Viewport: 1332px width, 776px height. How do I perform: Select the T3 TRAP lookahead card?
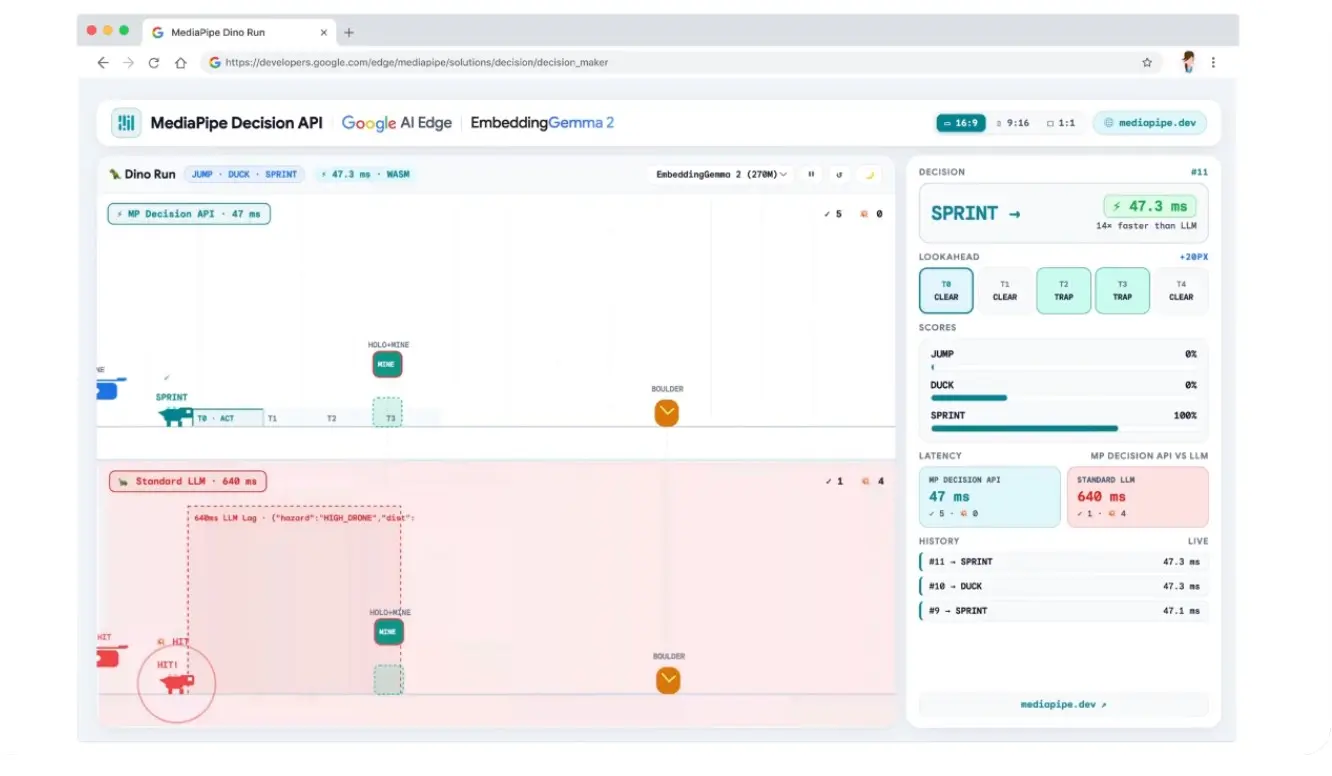pyautogui.click(x=1122, y=290)
